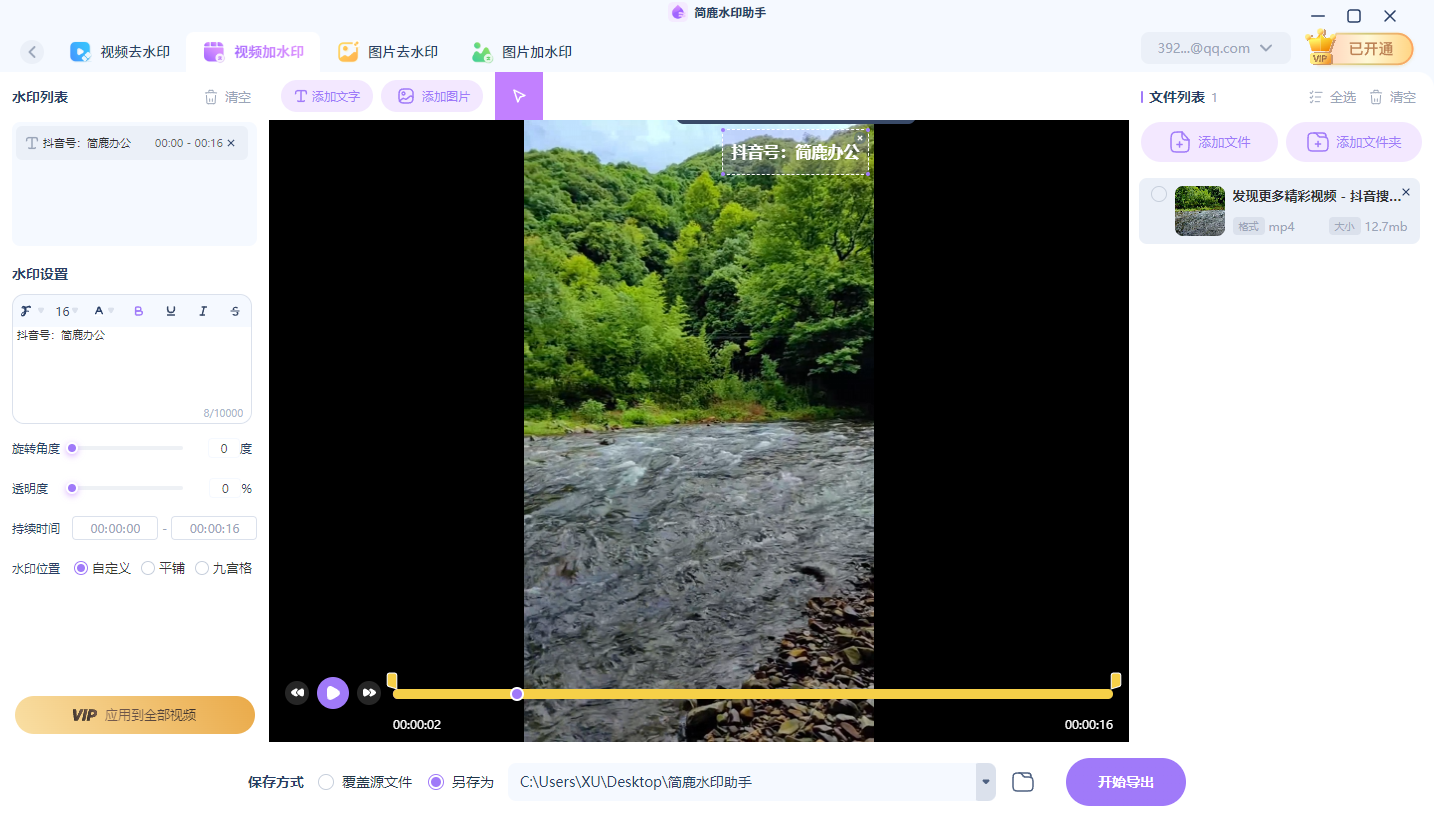The height and width of the screenshot is (822, 1434).
Task: Click the 添加文件 button
Action: [1210, 142]
